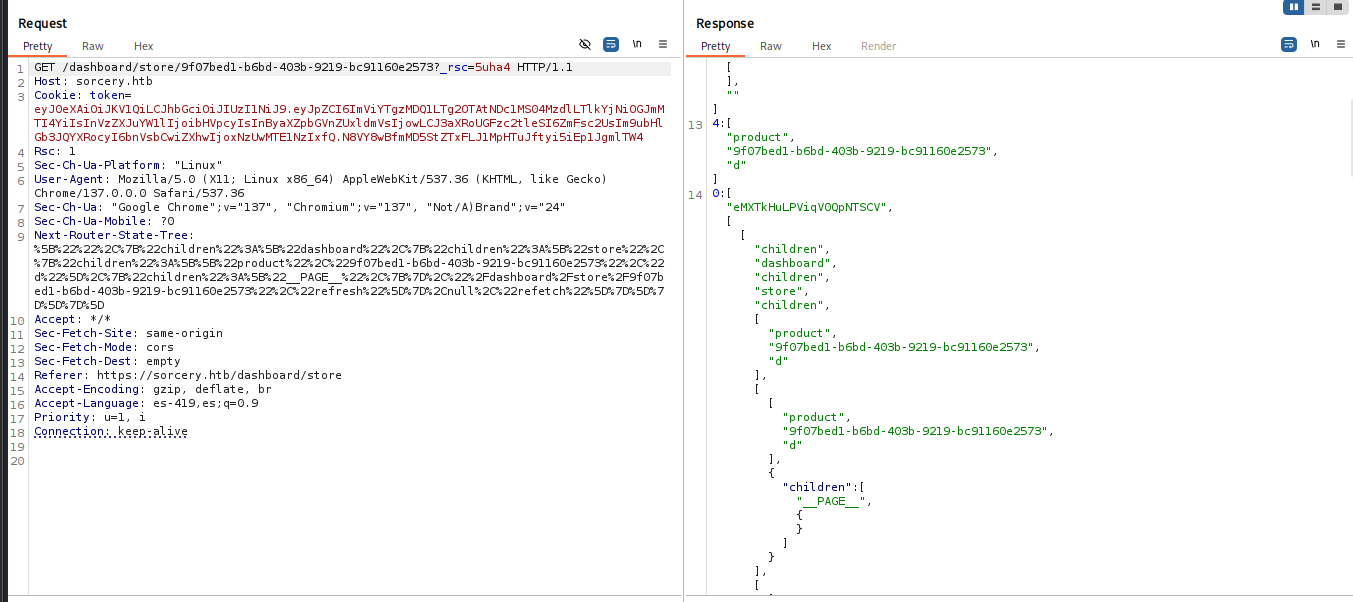Switch Response view to Hex tab
The image size is (1353, 602).
point(822,46)
